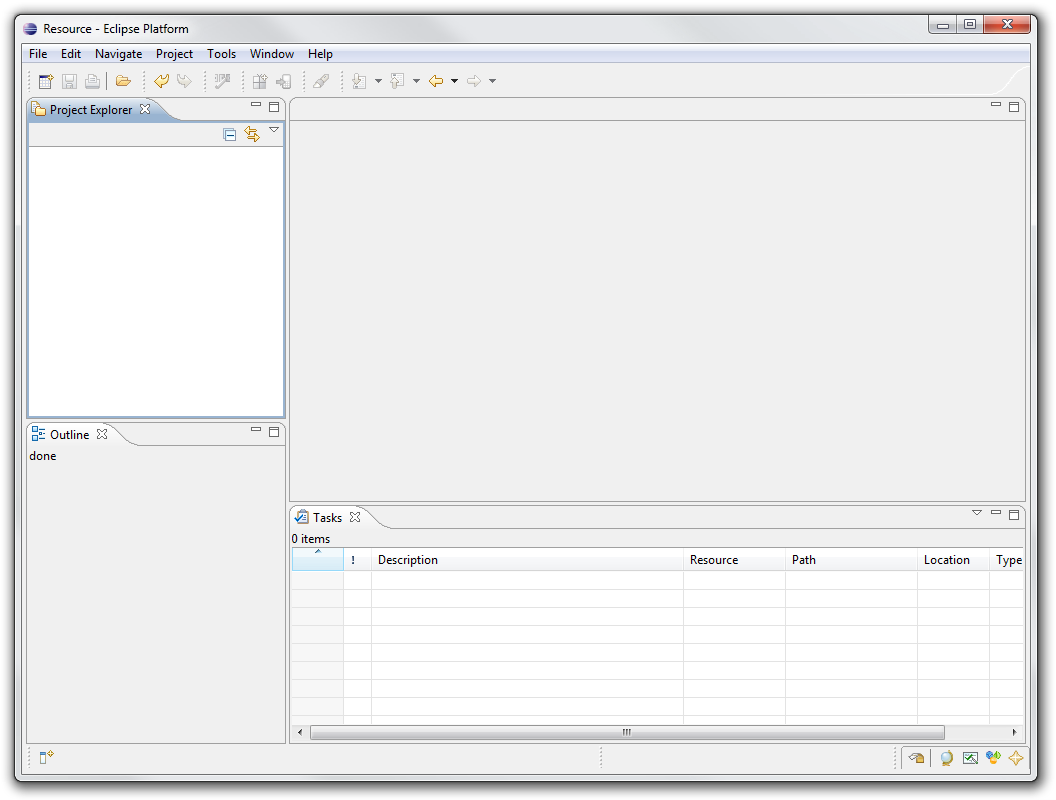1056x800 pixels.
Task: Open the Window menu
Action: pyautogui.click(x=272, y=54)
